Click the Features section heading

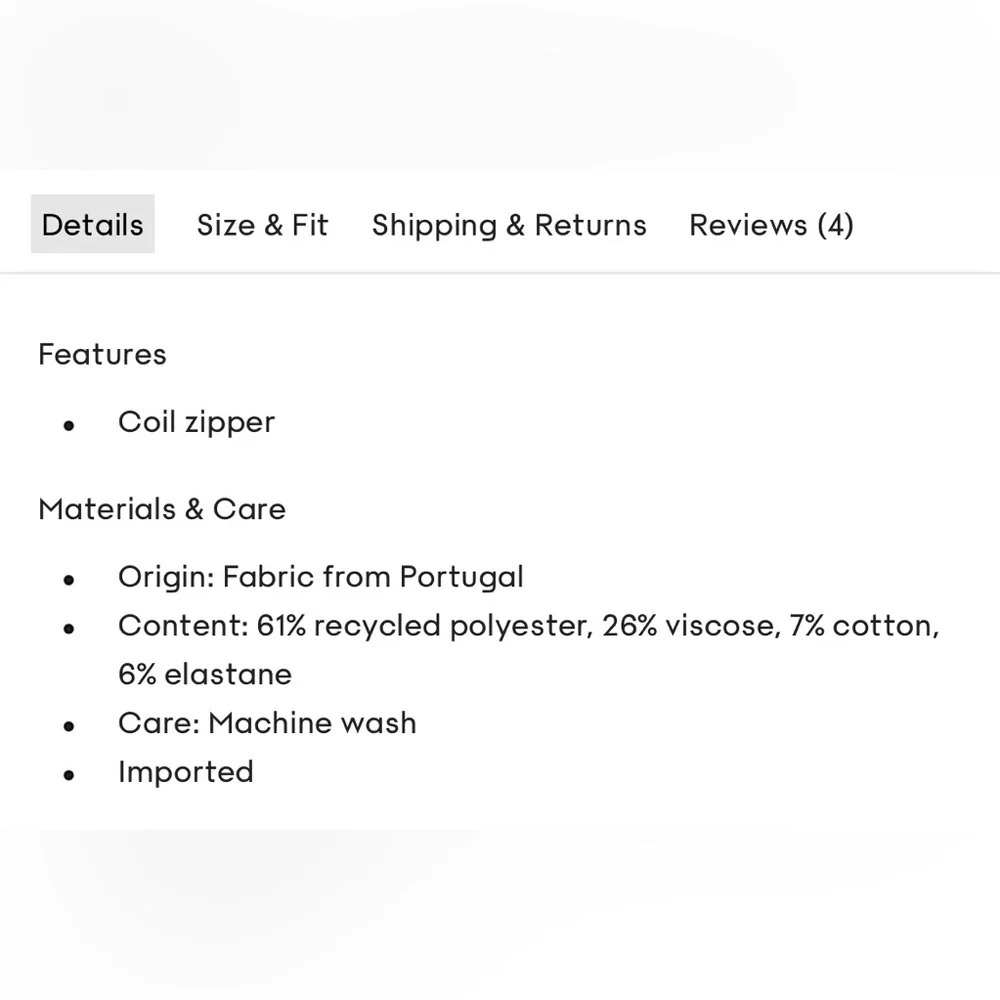[x=102, y=355]
